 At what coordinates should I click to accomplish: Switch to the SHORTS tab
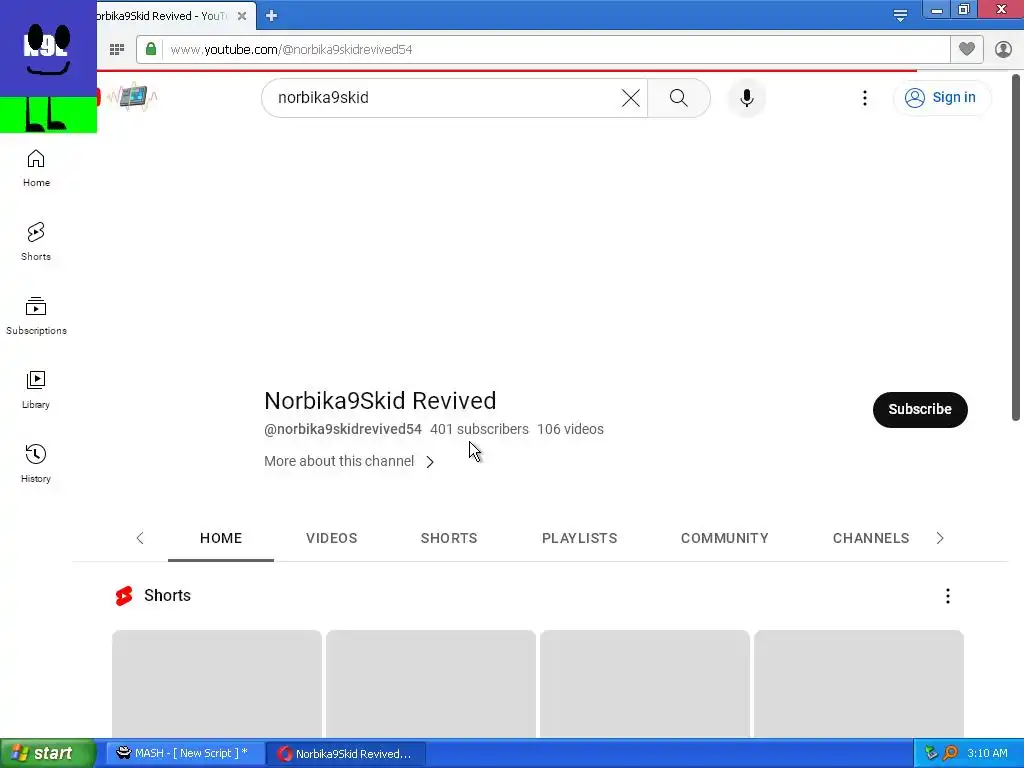449,538
